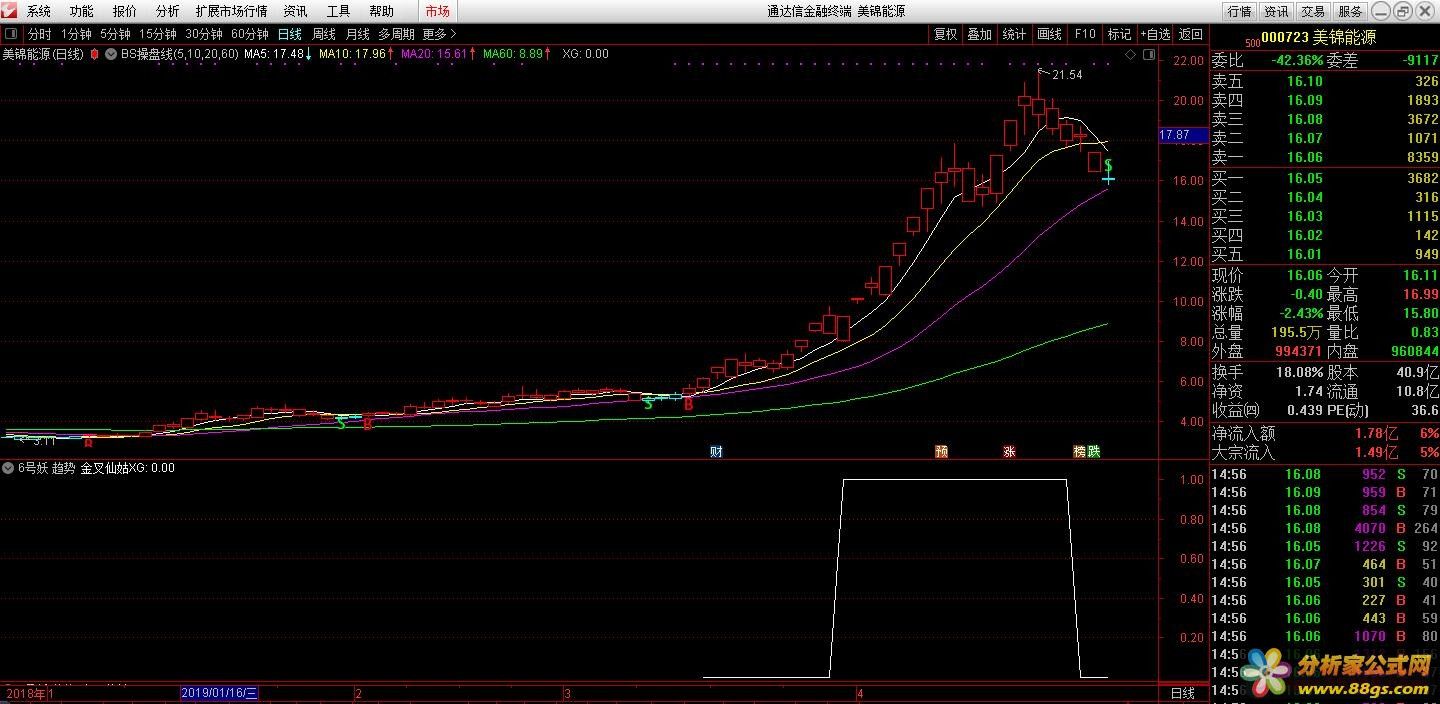Click the 卖五 price 16.10
This screenshot has width=1440, height=704.
point(1304,81)
